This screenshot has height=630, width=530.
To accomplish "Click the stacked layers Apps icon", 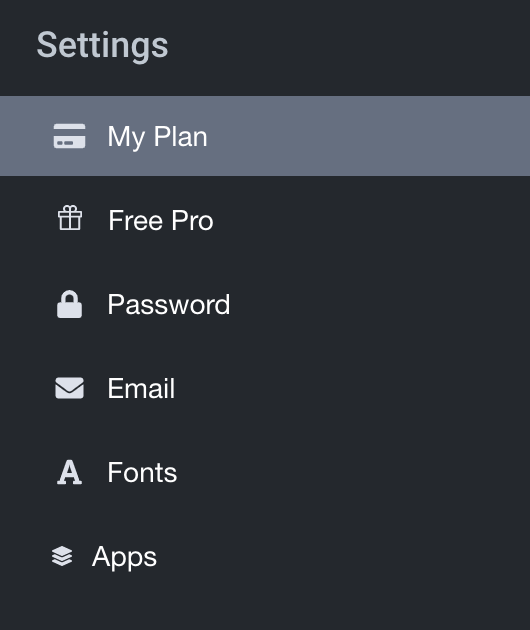I will pyautogui.click(x=62, y=556).
